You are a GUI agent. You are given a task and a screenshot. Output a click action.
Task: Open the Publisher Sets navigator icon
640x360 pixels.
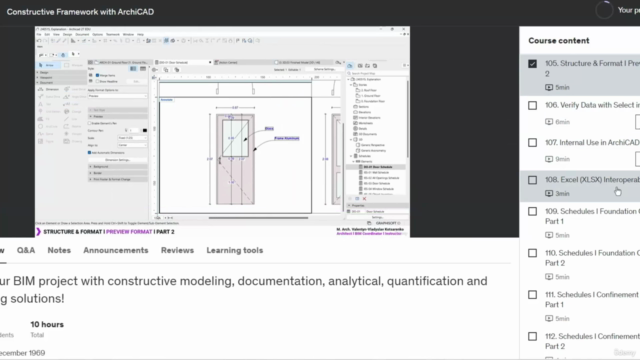tap(375, 66)
